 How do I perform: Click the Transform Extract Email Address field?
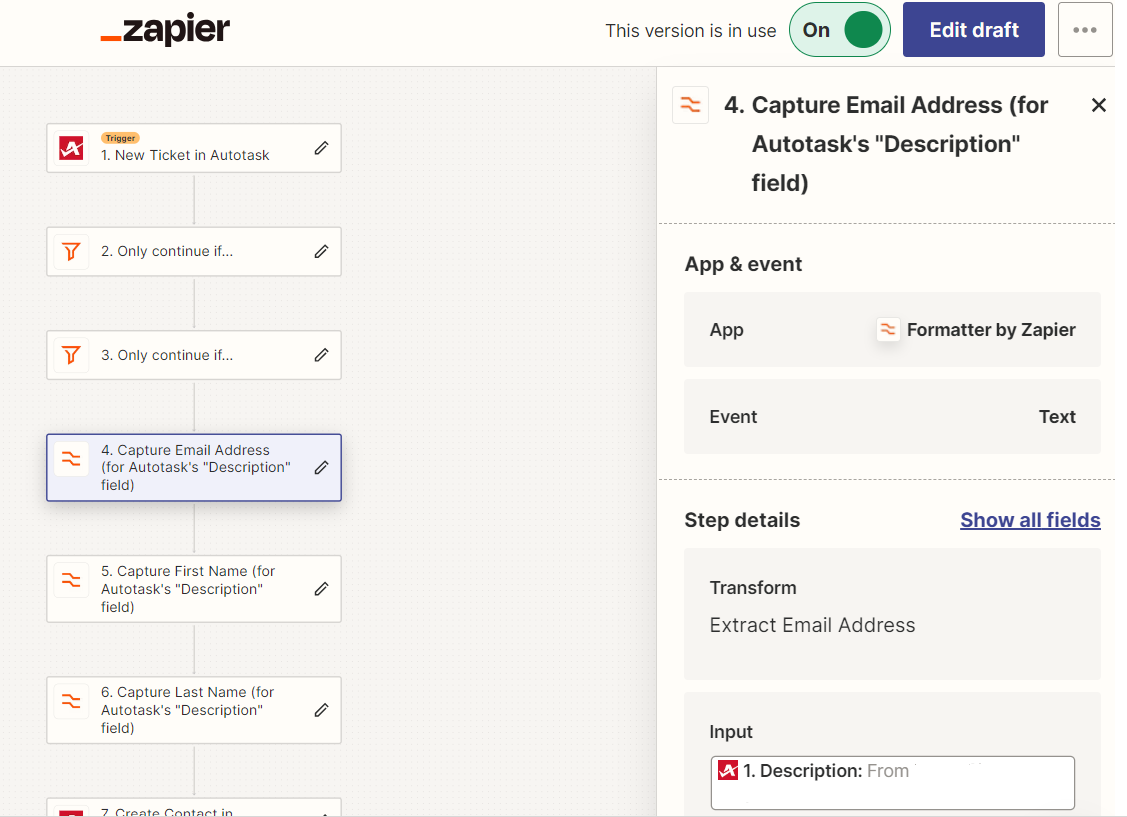pyautogui.click(x=892, y=614)
